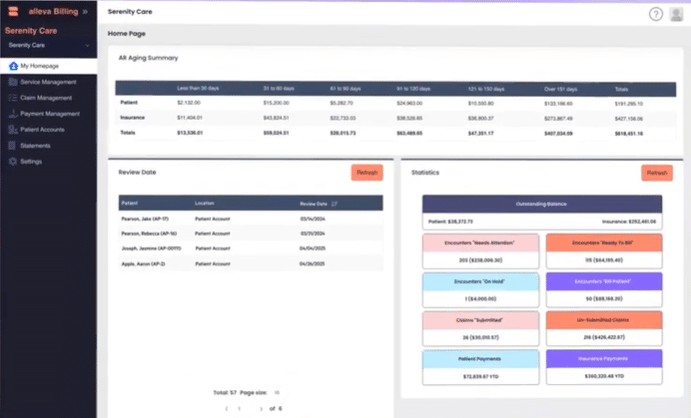Open the Page size dropdown
Screen dimensions: 691x418
pyautogui.click(x=277, y=392)
